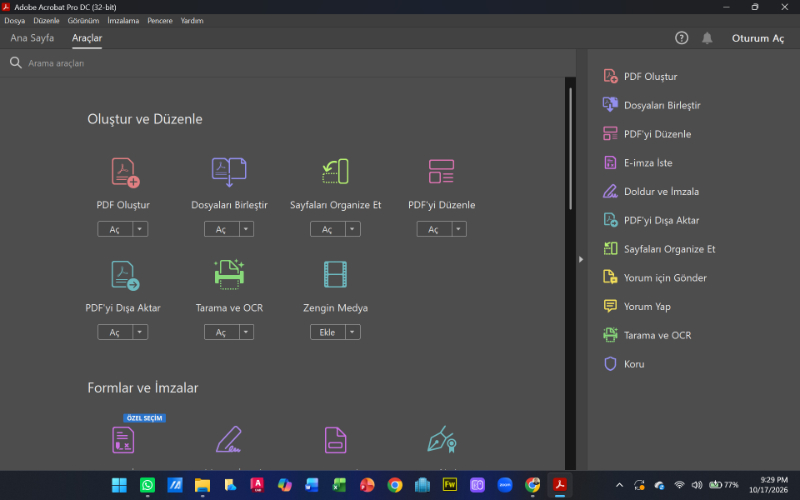Screen dimensions: 800x500
Task: Expand the dropdown arrow next to Tarama ve OCR Aç
Action: coord(246,332)
